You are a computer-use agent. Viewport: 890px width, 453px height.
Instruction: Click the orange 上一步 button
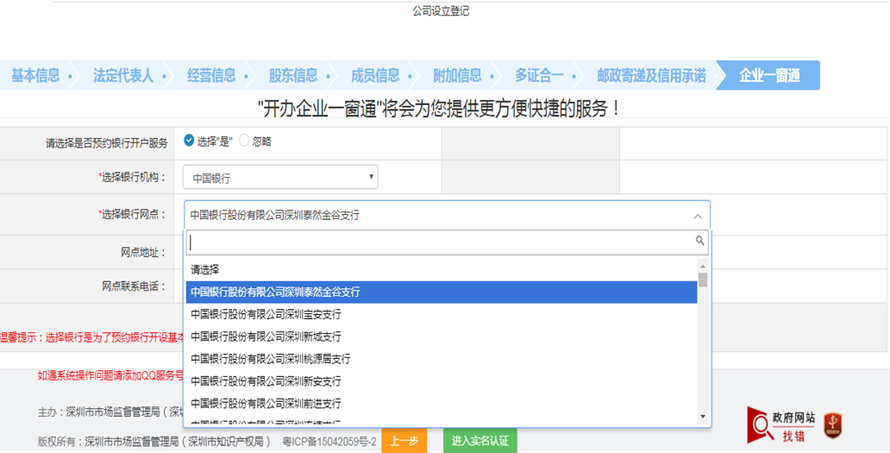pyautogui.click(x=404, y=440)
